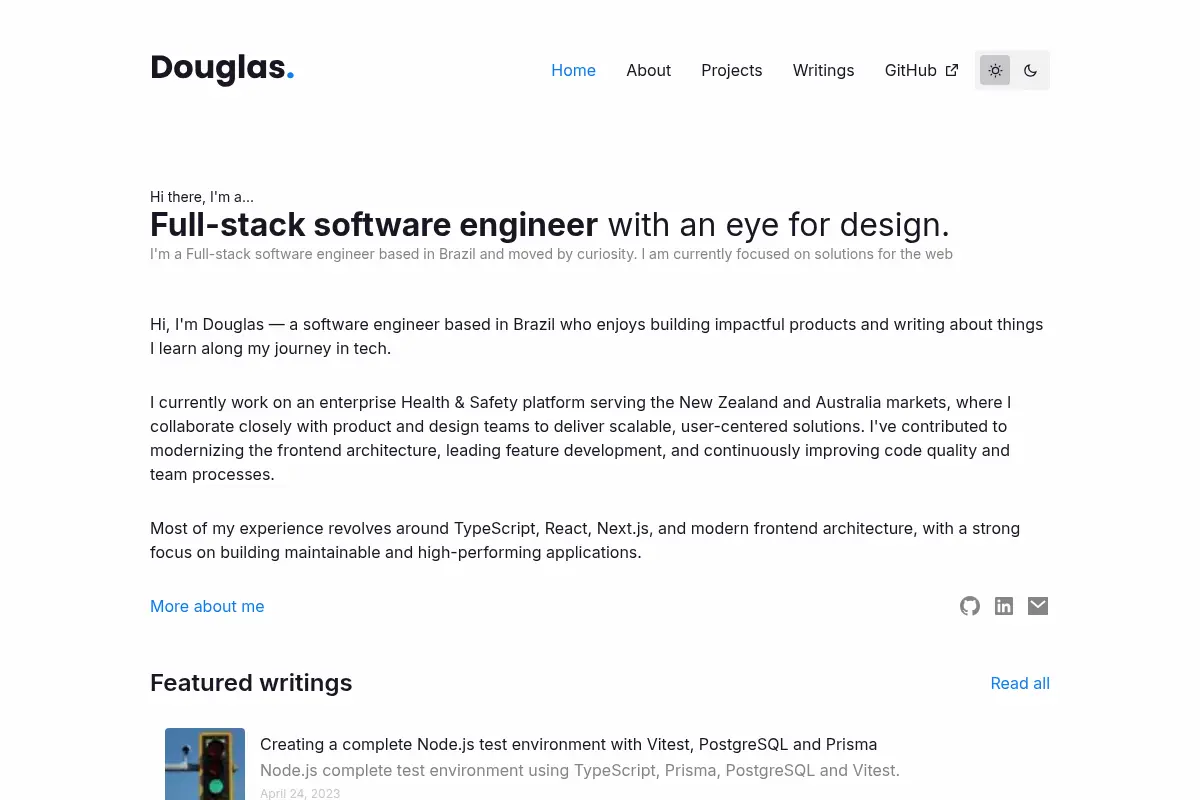Switch to light theme sun icon
Screen dimensions: 1200x800
pyautogui.click(x=995, y=70)
